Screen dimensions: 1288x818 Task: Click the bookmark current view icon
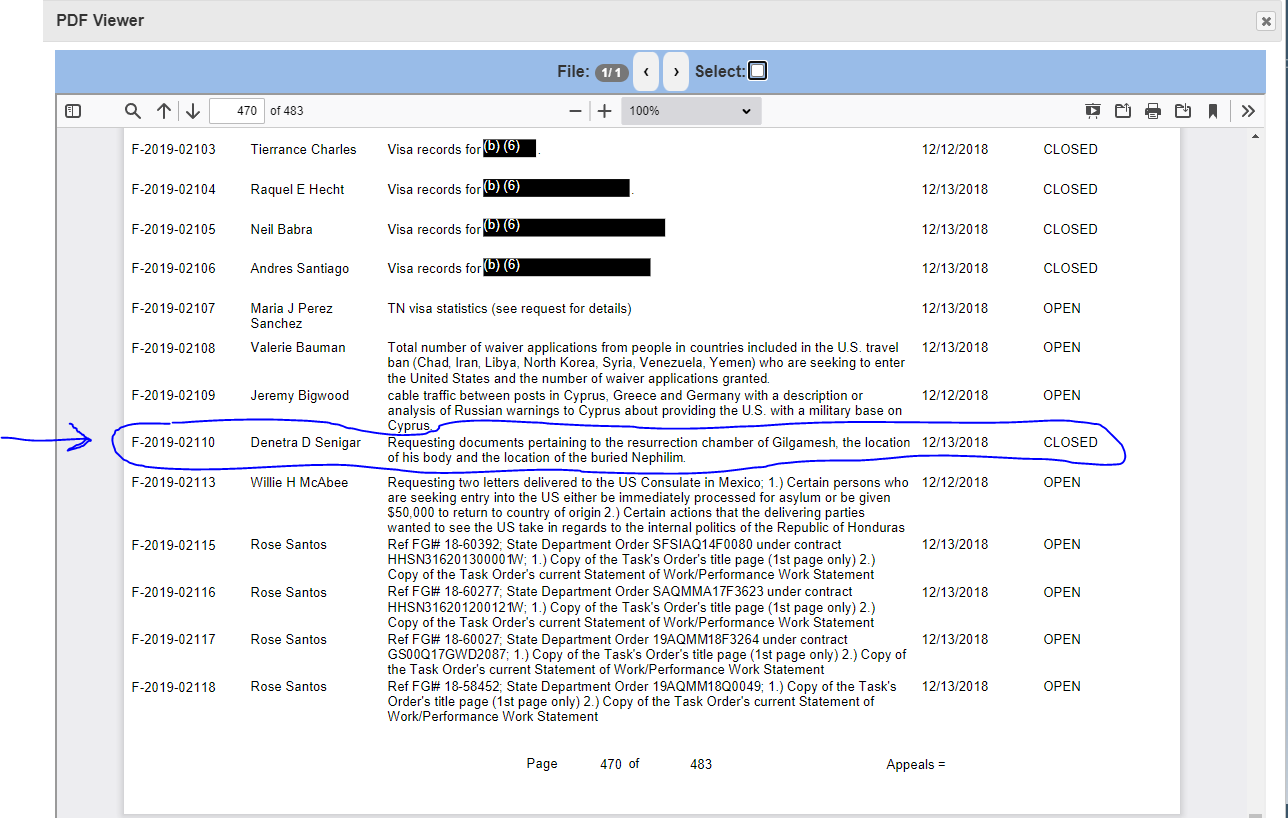(1213, 111)
